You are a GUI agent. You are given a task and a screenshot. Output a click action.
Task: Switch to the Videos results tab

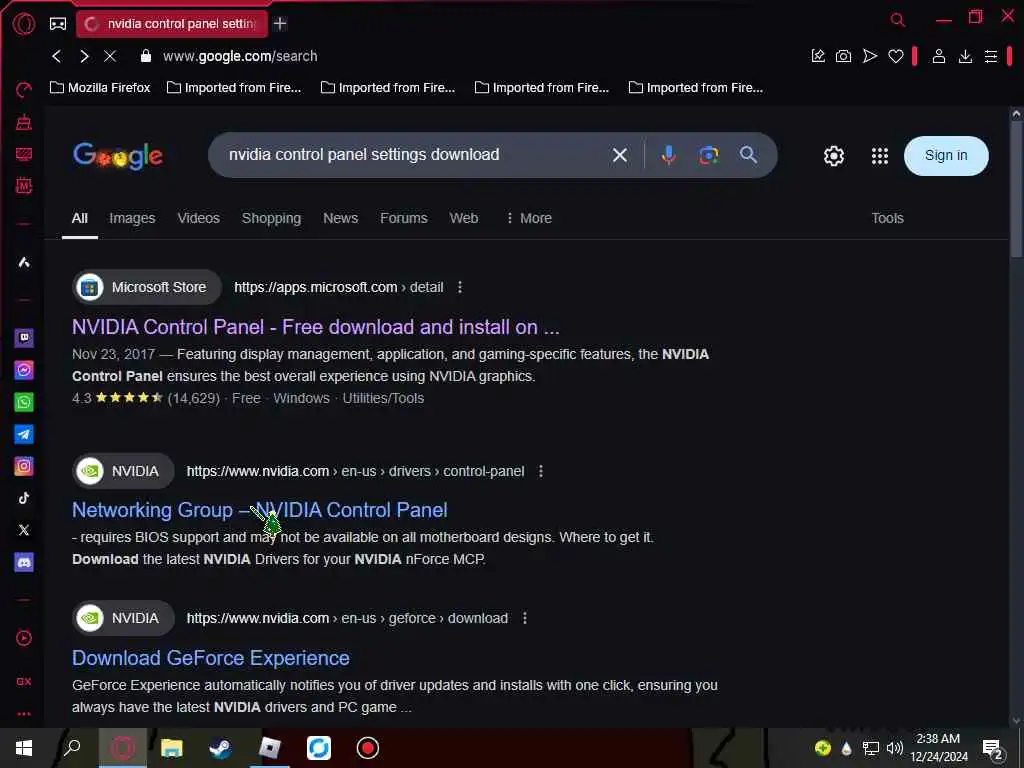(x=199, y=218)
